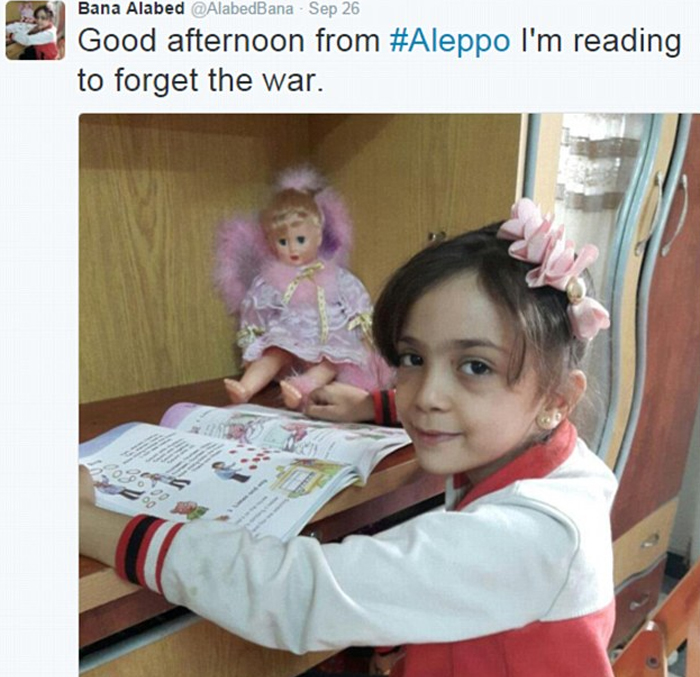Click the phrase 'I'm reading' in tweet
Screen dimensions: 700x677
coord(601,42)
